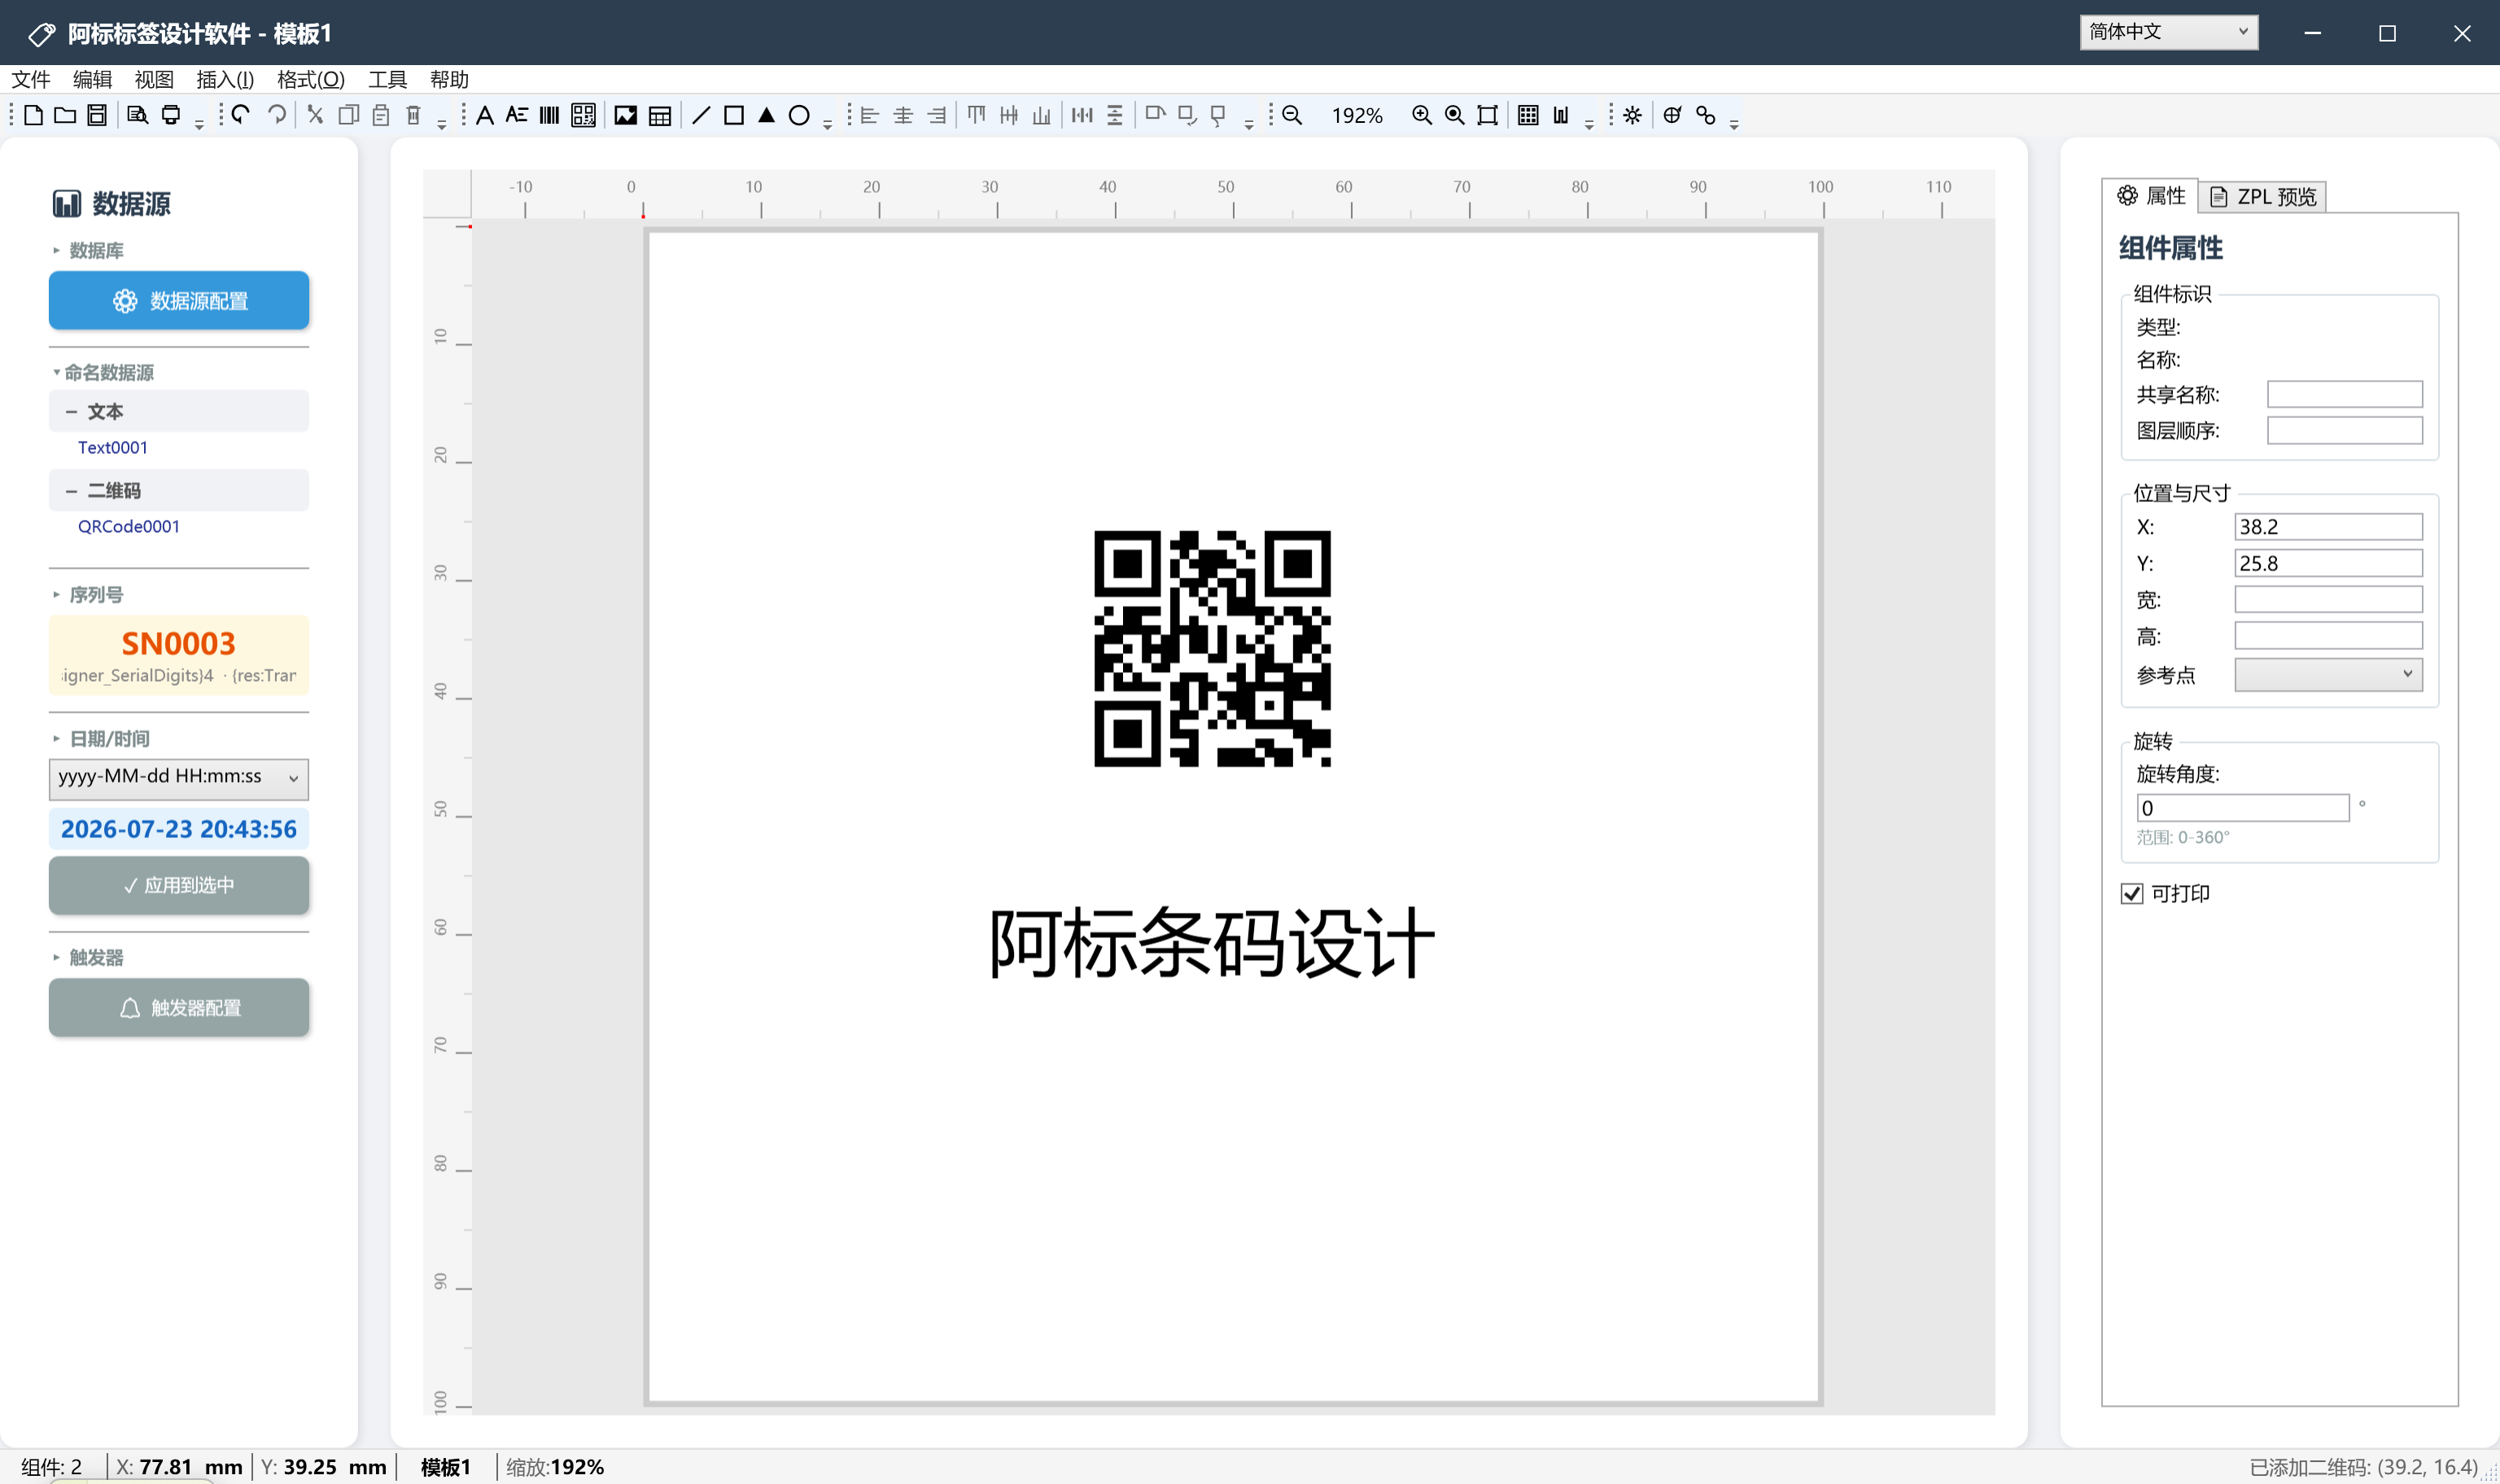Click the 宽 width input field
2500x1484 pixels.
tap(2328, 599)
